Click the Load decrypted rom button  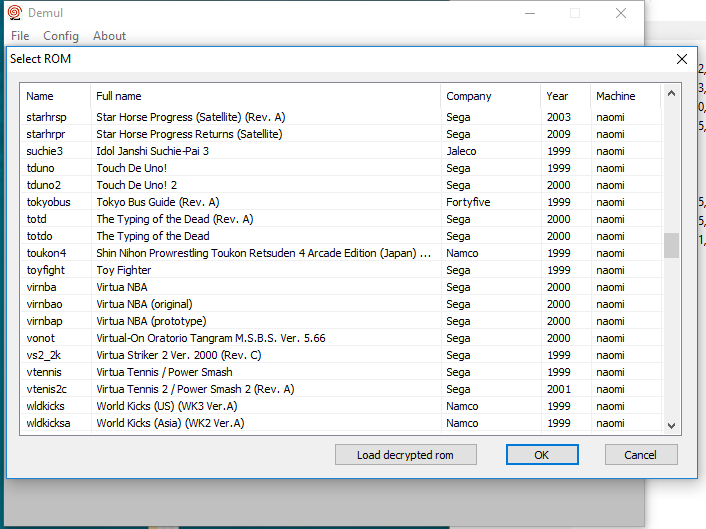click(406, 455)
